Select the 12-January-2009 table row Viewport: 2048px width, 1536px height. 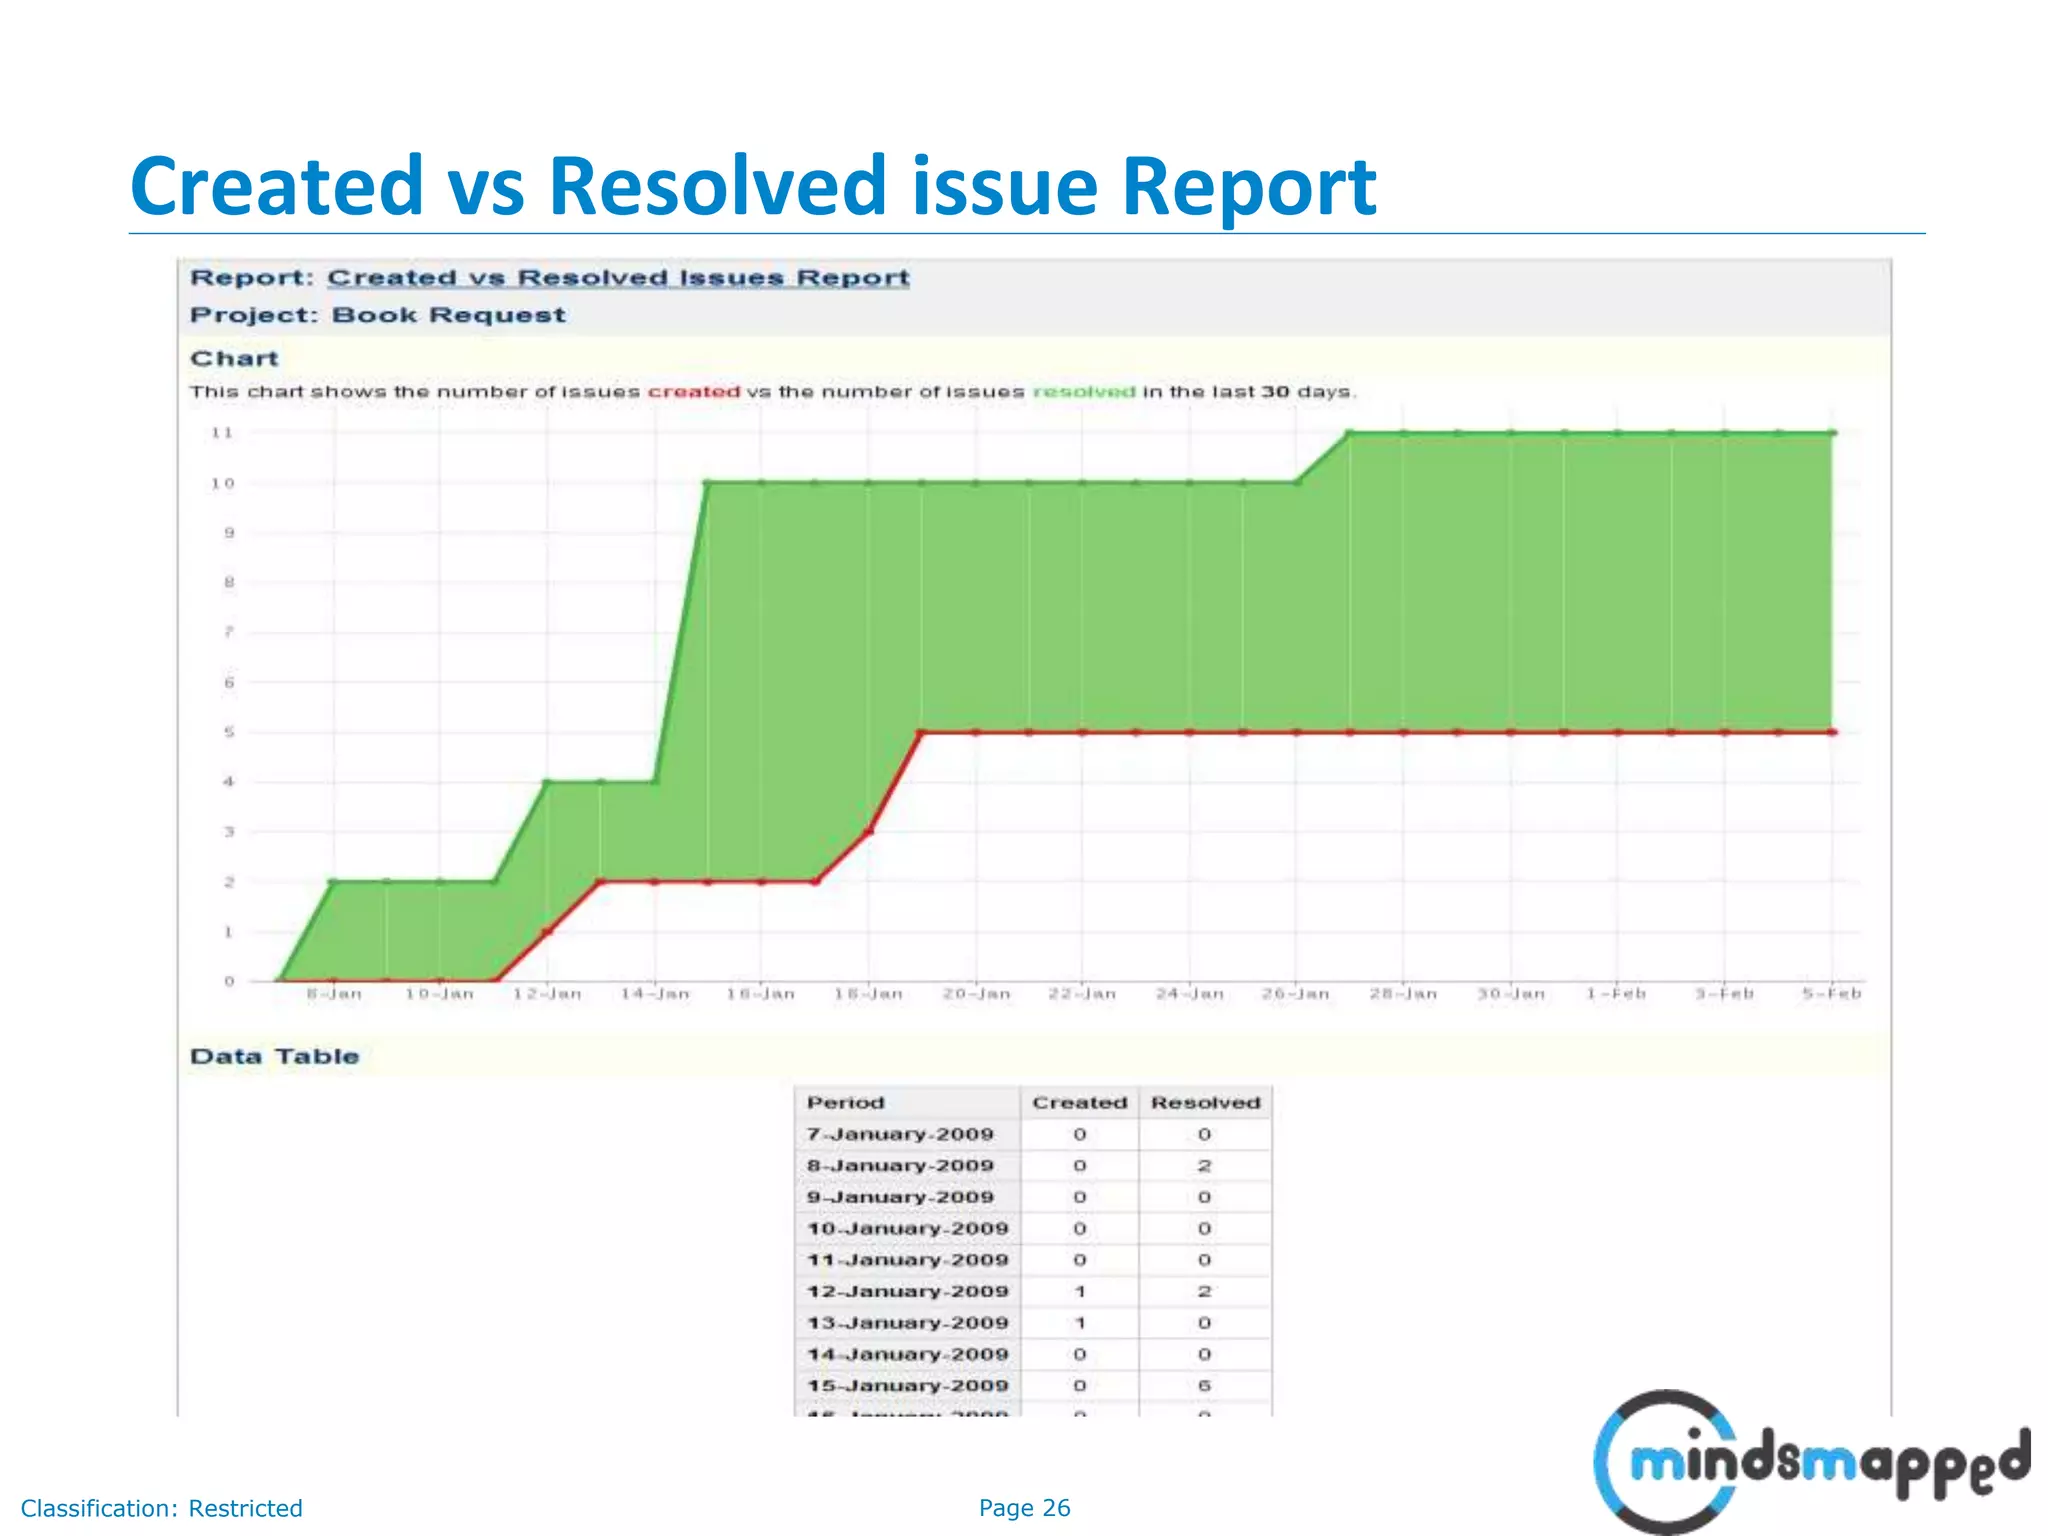(x=908, y=1292)
